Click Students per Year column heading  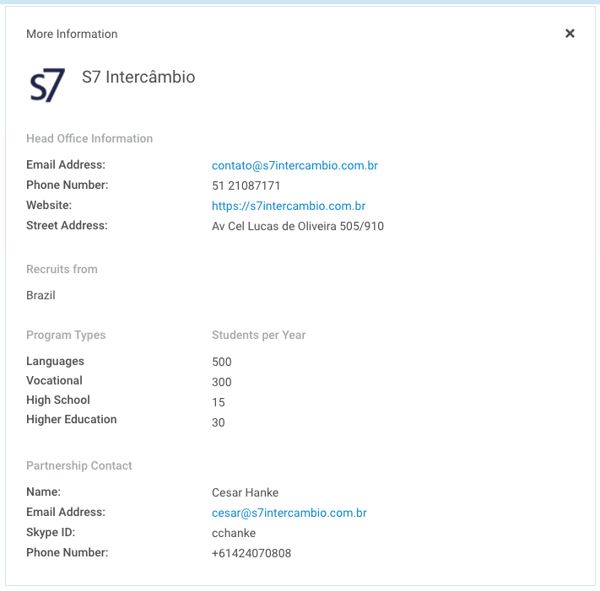(259, 335)
